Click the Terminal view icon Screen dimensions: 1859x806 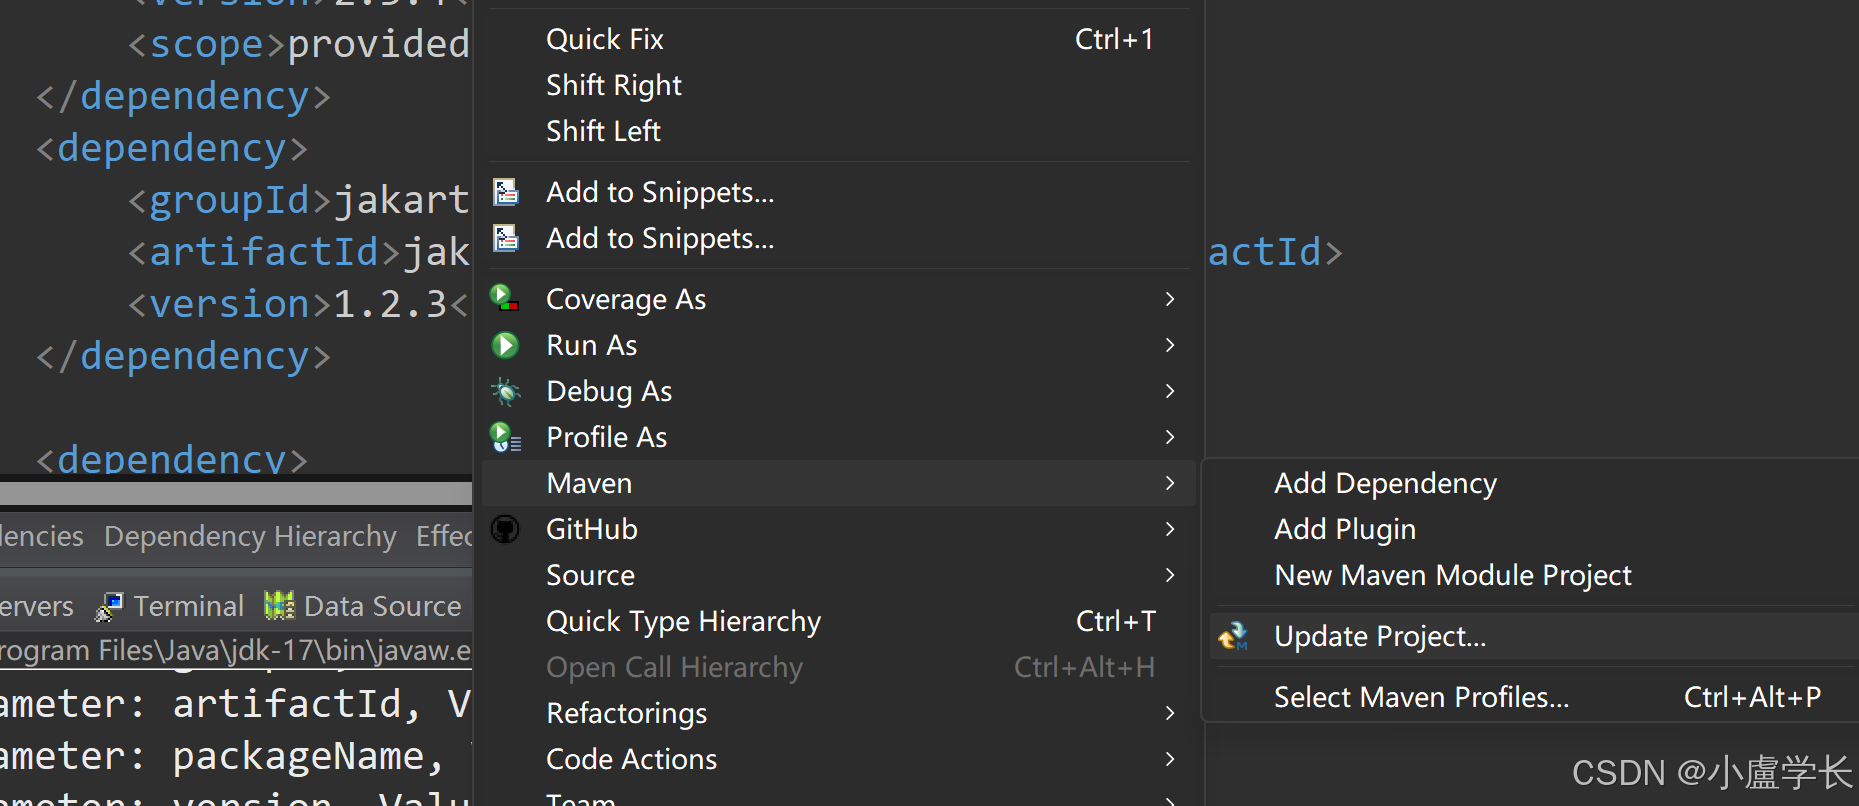(108, 605)
